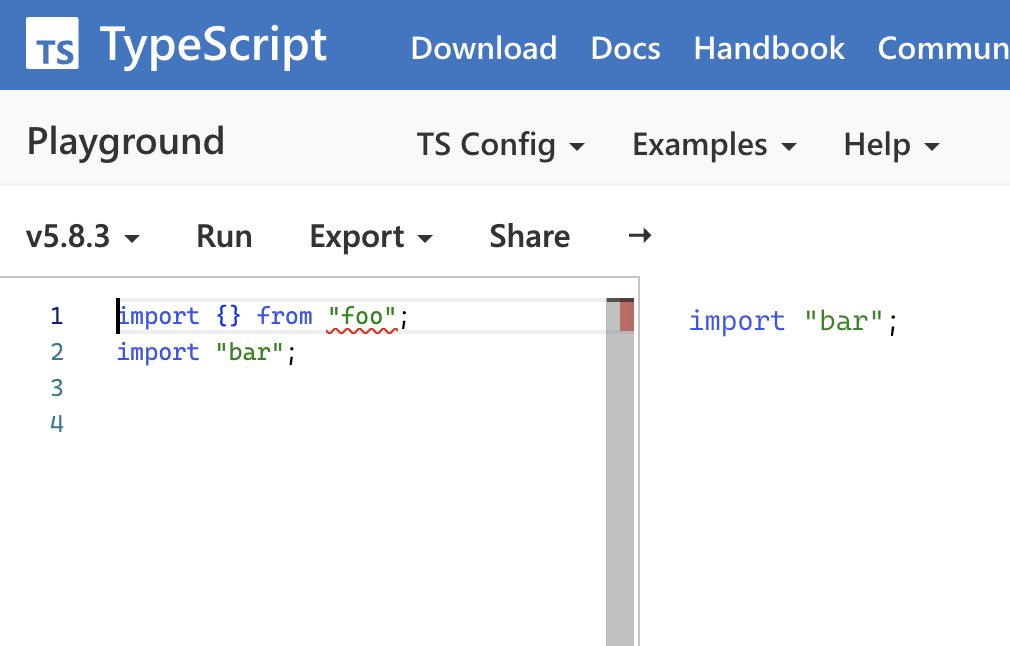Click the "bar" string on editor line 2

[x=249, y=352]
